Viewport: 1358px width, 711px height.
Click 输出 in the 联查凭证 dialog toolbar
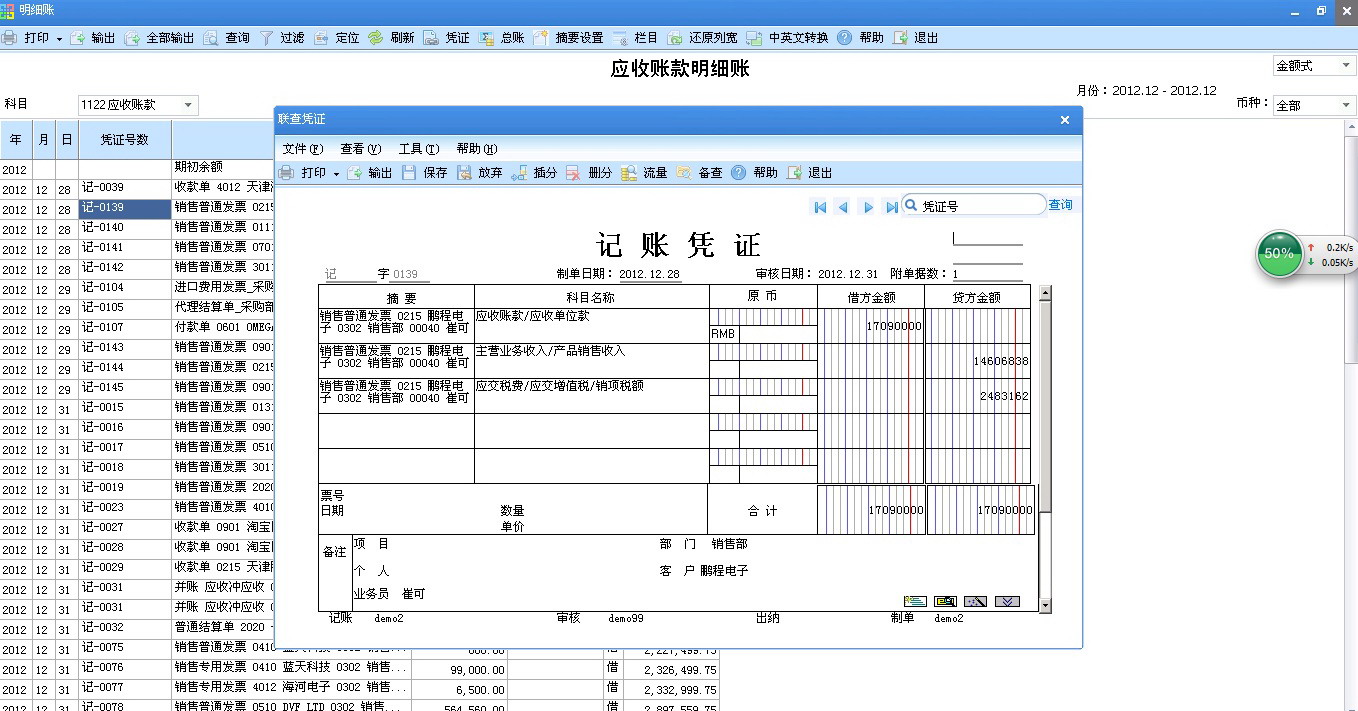[369, 173]
